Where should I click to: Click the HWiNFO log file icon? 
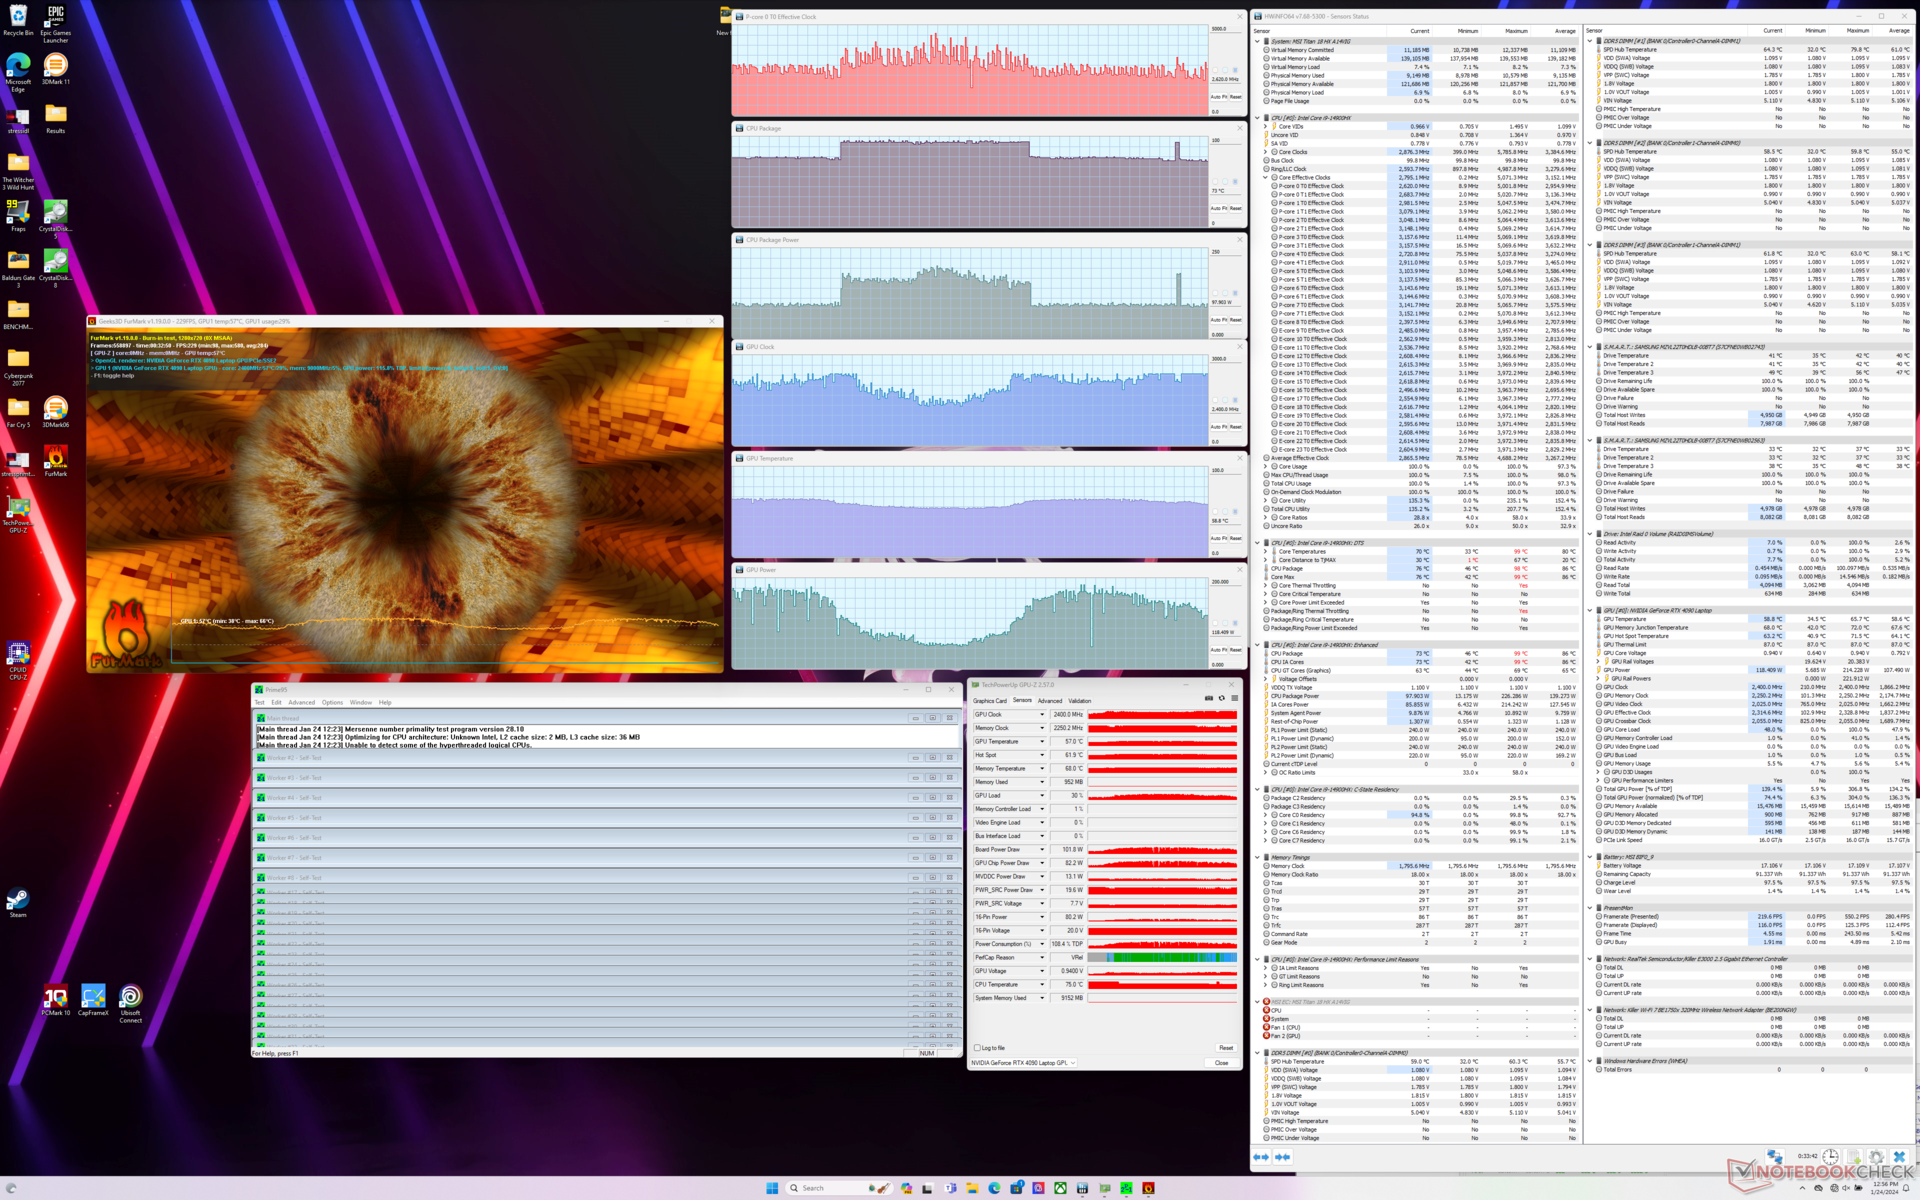pyautogui.click(x=1853, y=1156)
